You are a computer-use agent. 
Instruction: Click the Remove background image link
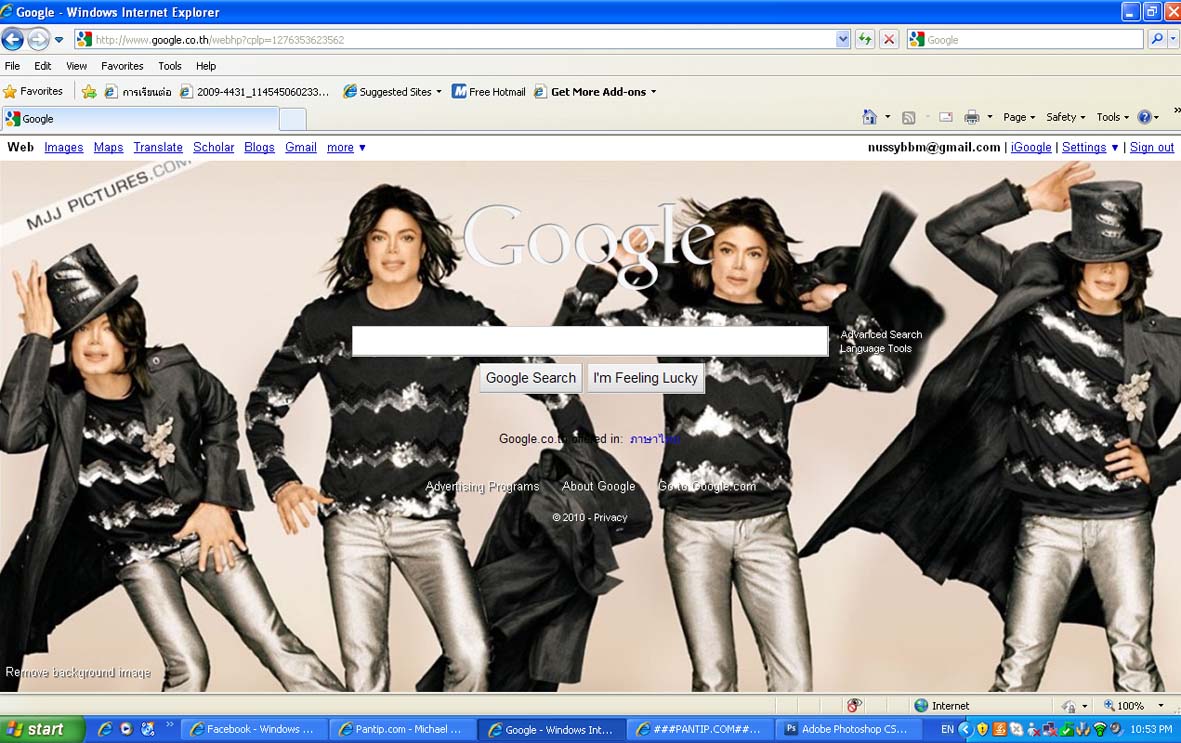coord(78,672)
